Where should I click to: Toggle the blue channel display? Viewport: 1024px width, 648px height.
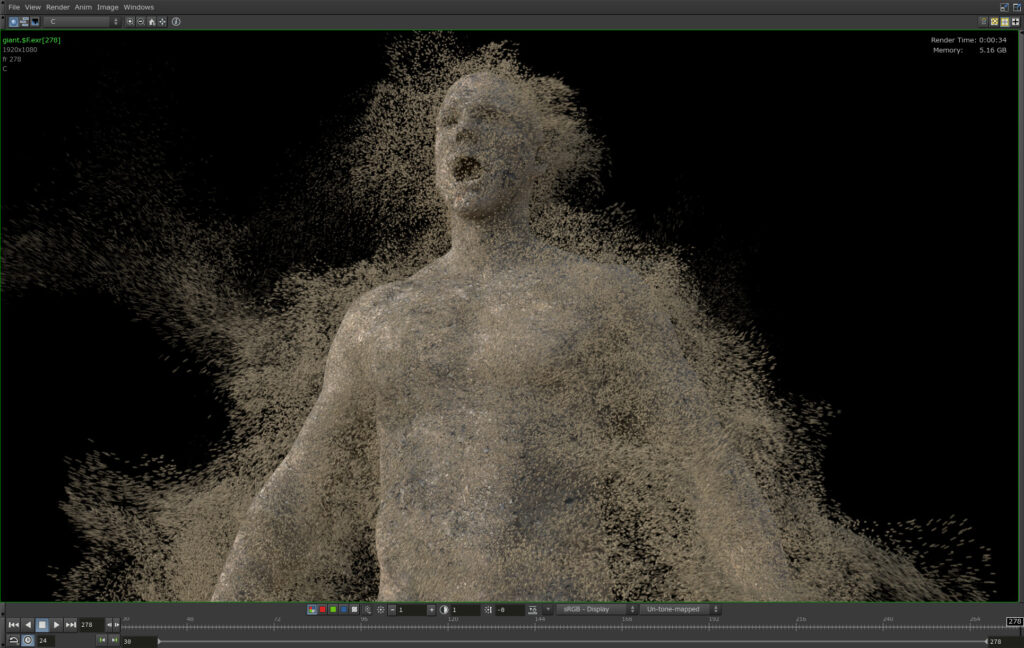click(344, 609)
